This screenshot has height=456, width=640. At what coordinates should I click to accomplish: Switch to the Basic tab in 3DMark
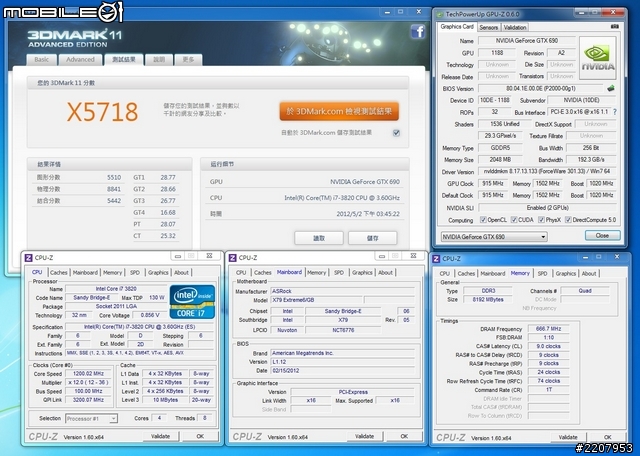point(41,60)
